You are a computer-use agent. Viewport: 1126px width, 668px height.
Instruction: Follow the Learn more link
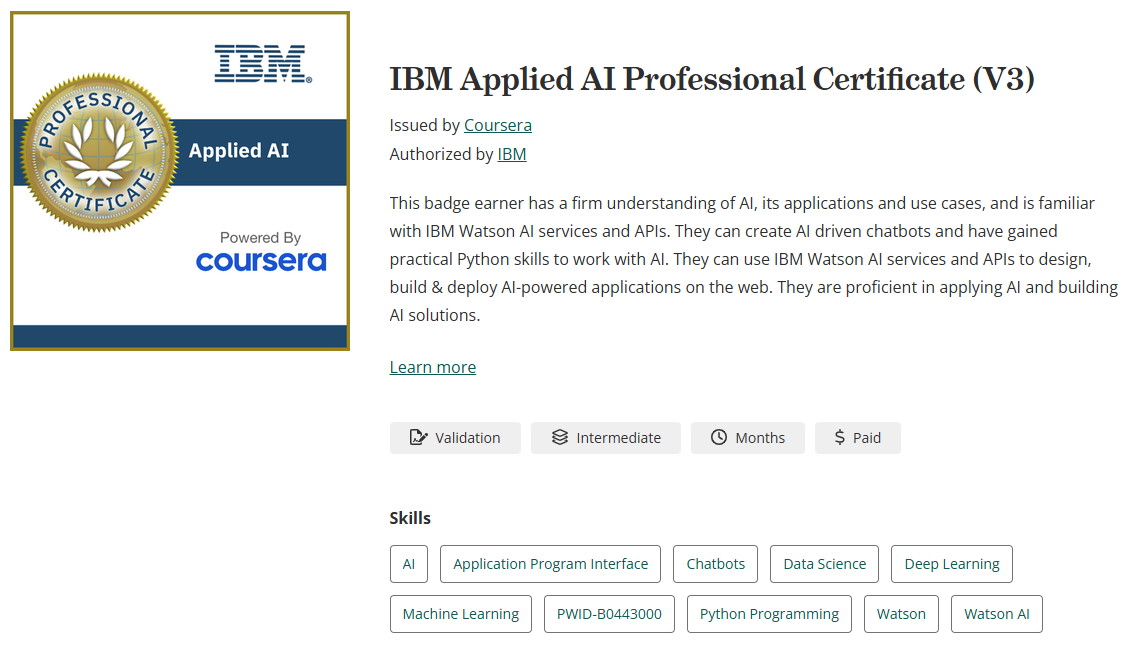tap(432, 367)
